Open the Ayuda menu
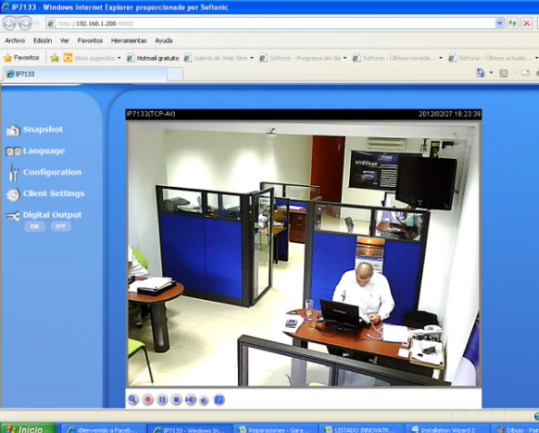The width and height of the screenshot is (539, 433). tap(164, 41)
